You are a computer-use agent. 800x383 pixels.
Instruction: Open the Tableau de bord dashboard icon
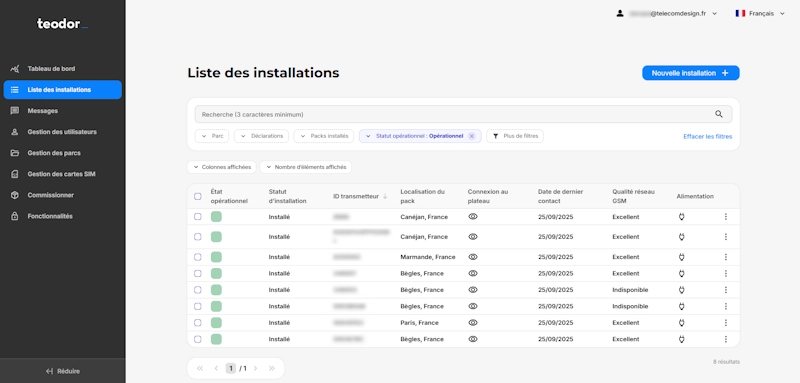(x=15, y=69)
